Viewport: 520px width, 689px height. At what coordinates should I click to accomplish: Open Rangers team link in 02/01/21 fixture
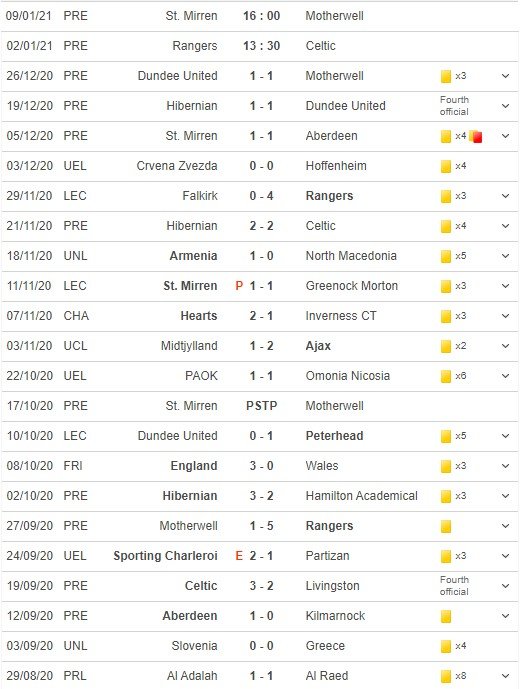click(195, 46)
